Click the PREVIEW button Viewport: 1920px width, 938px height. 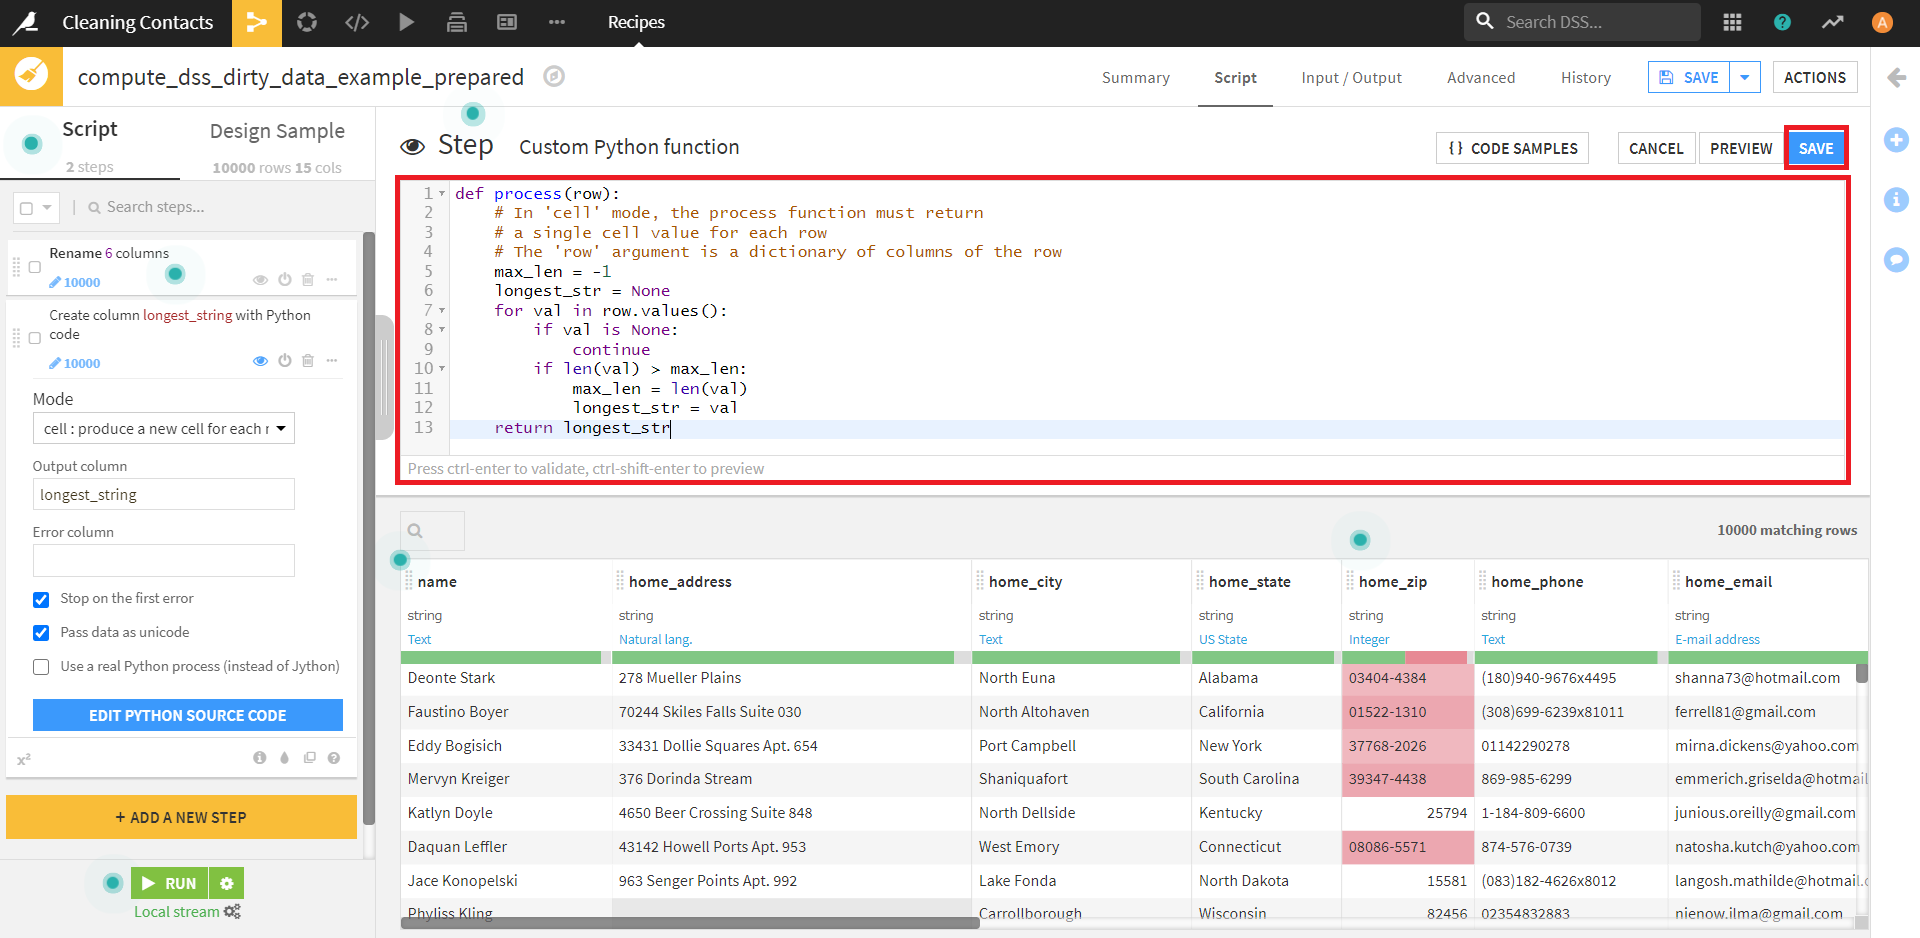1741,148
